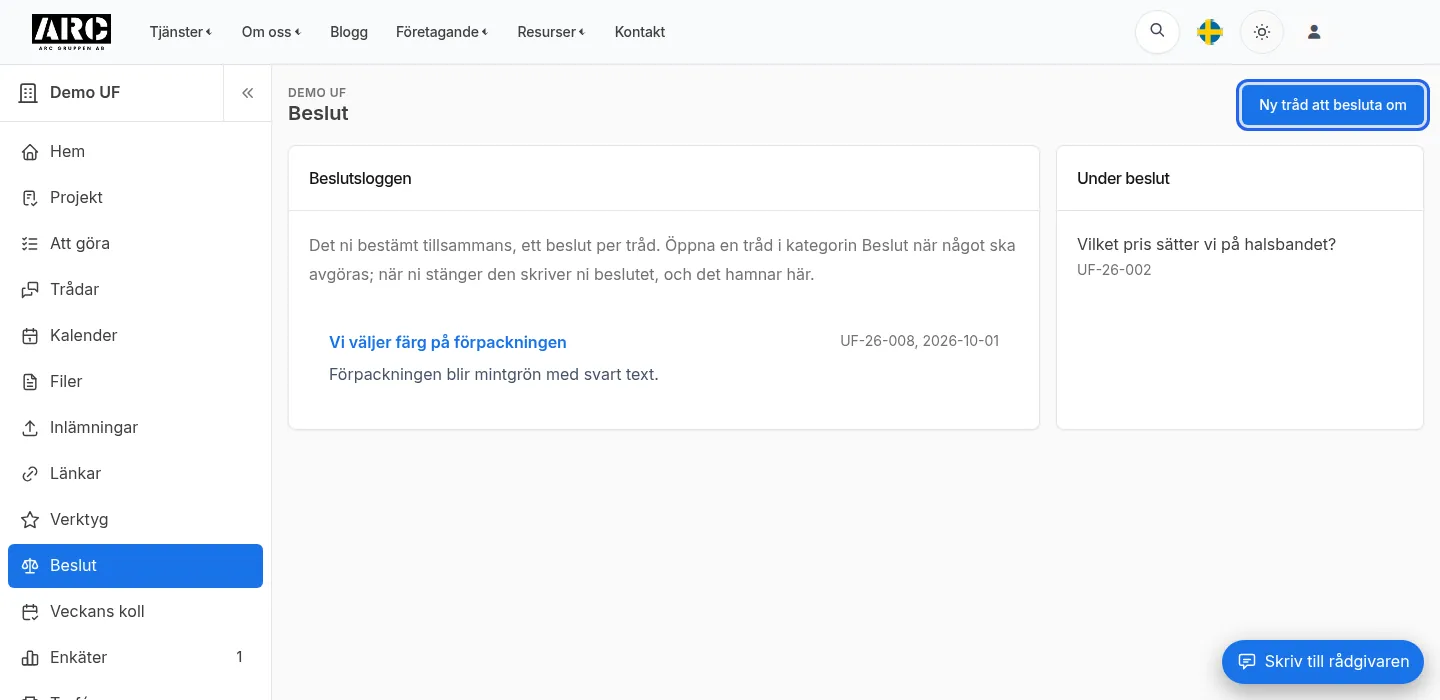
Task: Expand the Tjänster dropdown menu
Action: (181, 32)
